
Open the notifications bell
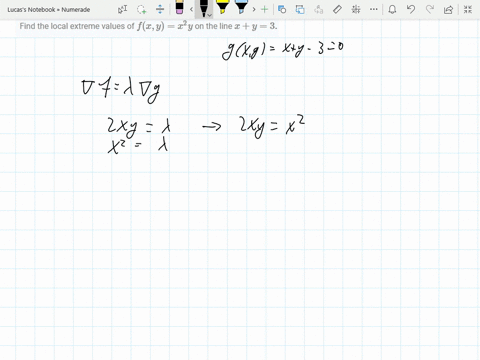392,9
